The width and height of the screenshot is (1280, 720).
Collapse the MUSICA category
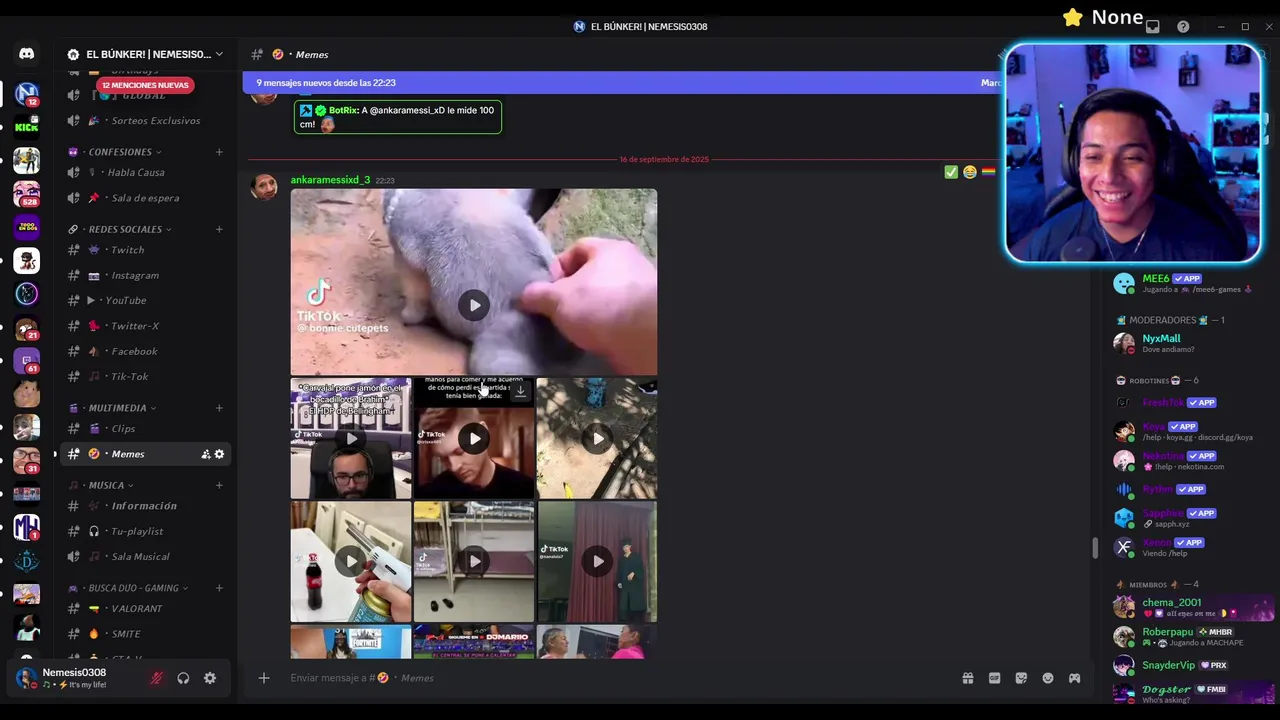pos(101,485)
